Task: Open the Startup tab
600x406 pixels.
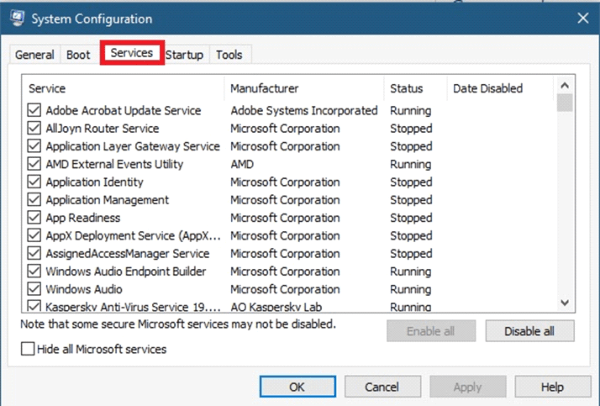Action: pos(184,55)
